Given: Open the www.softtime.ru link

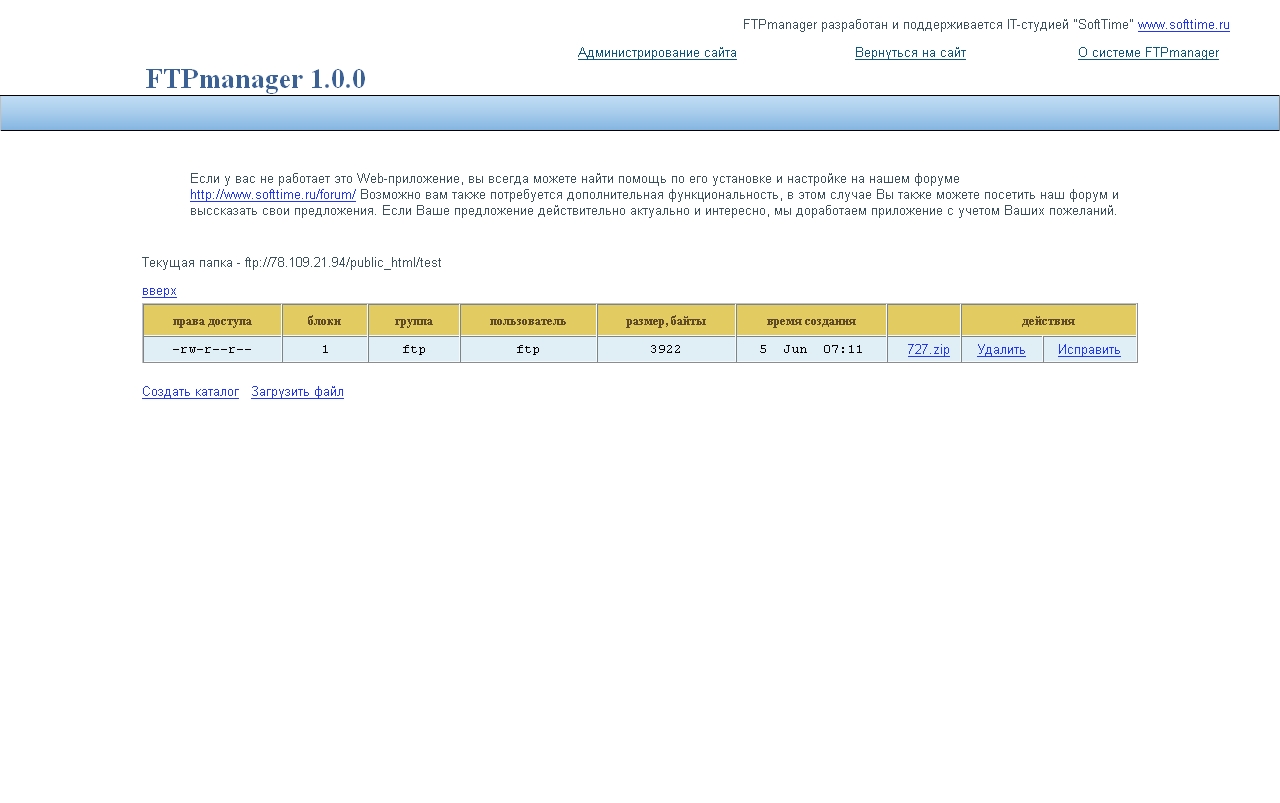Looking at the screenshot, I should coord(1183,25).
